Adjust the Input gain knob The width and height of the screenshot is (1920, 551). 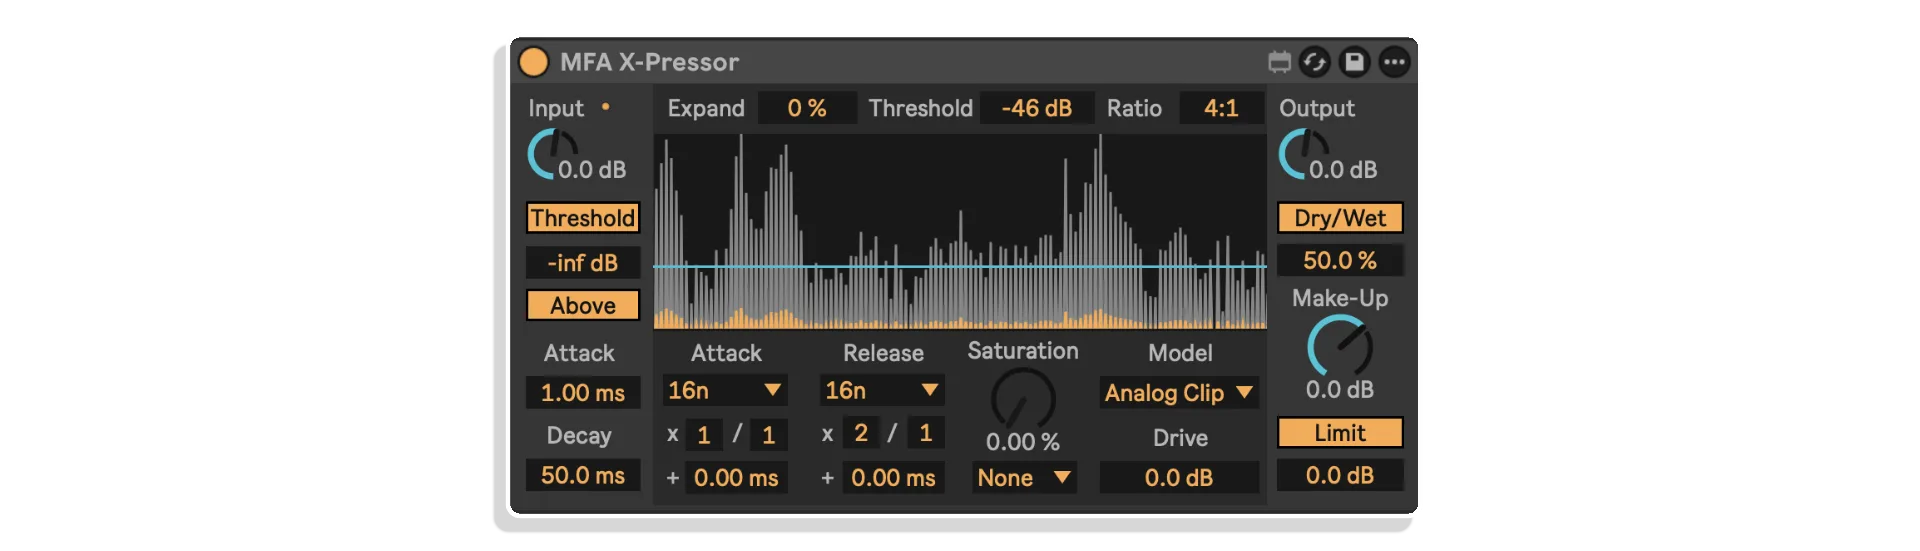tap(550, 154)
